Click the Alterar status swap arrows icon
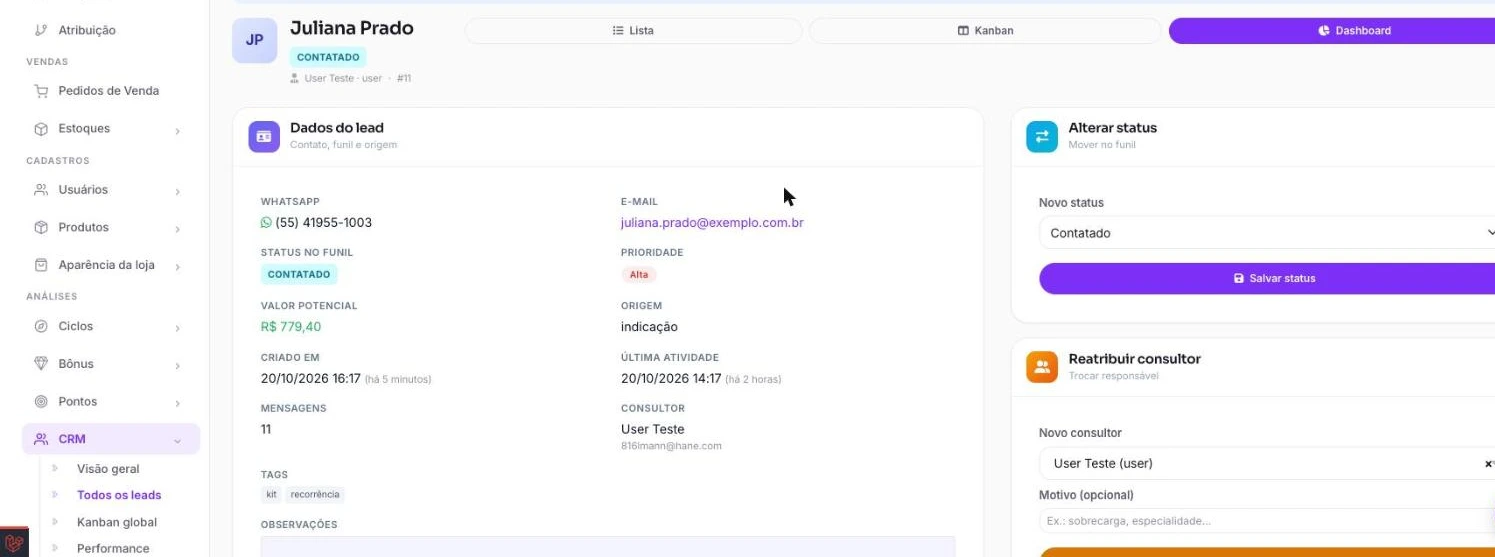This screenshot has width=1495, height=557. (1042, 136)
